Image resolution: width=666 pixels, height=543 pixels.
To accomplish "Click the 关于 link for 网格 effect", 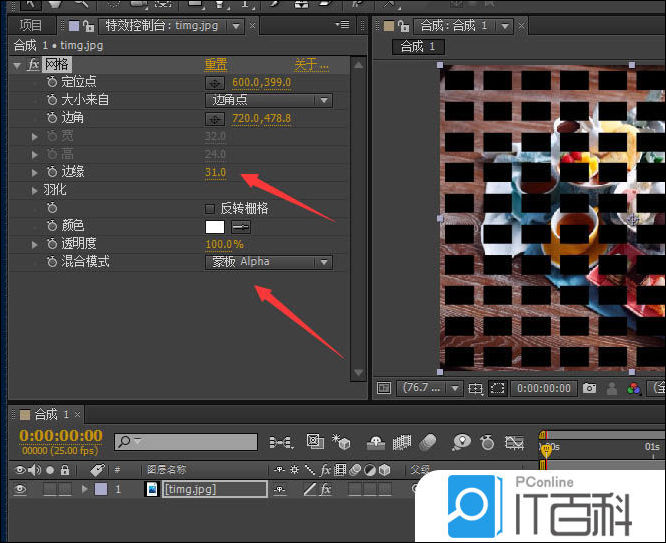I will tap(308, 64).
